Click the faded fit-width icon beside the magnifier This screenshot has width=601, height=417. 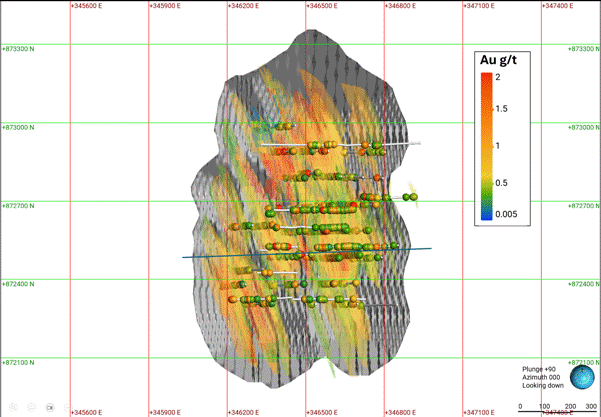pyautogui.click(x=32, y=407)
